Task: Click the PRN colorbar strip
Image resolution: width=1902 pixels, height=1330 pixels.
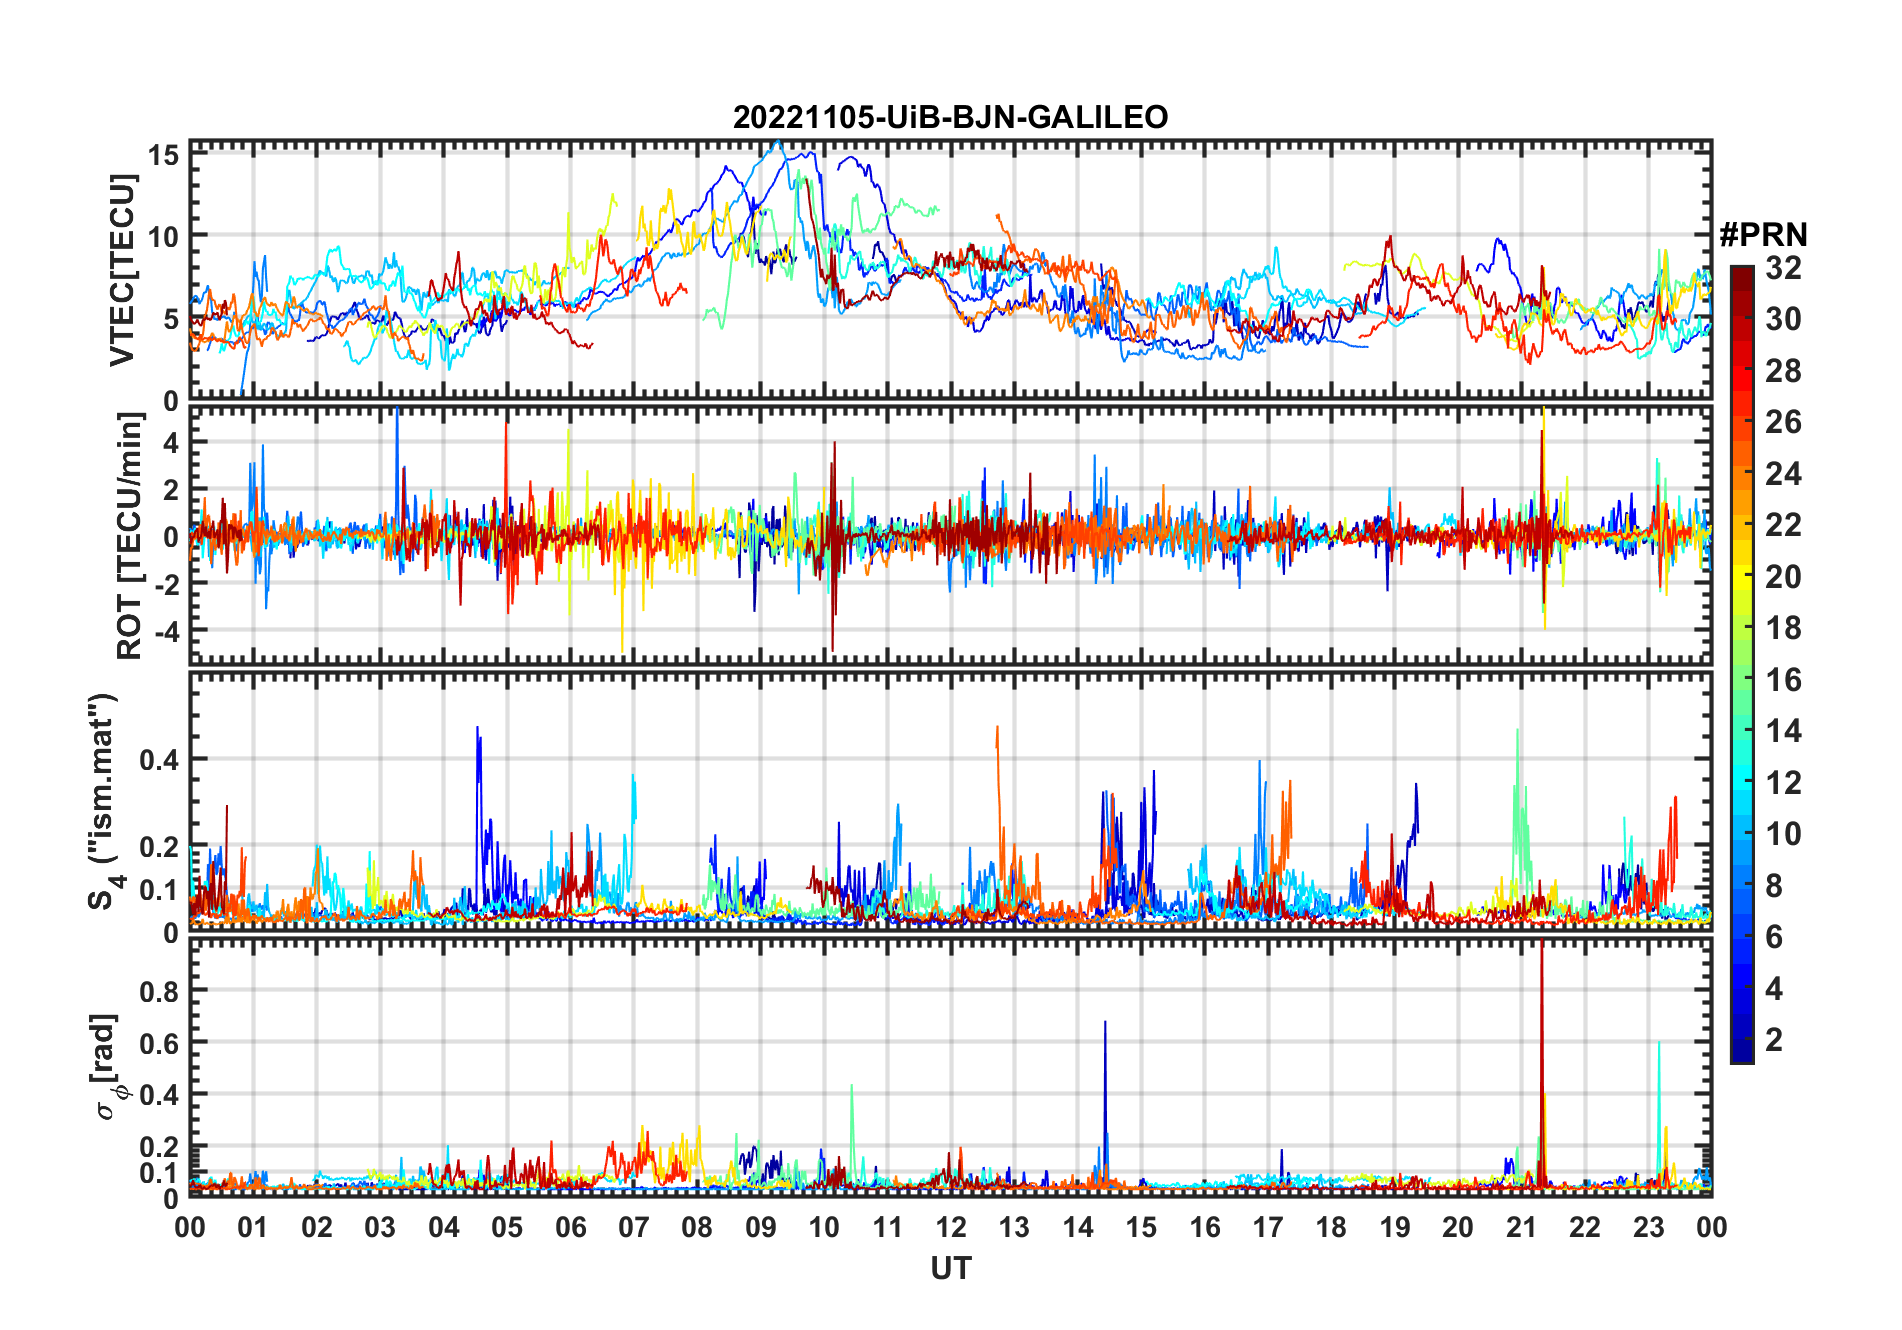Action: coord(1742,664)
